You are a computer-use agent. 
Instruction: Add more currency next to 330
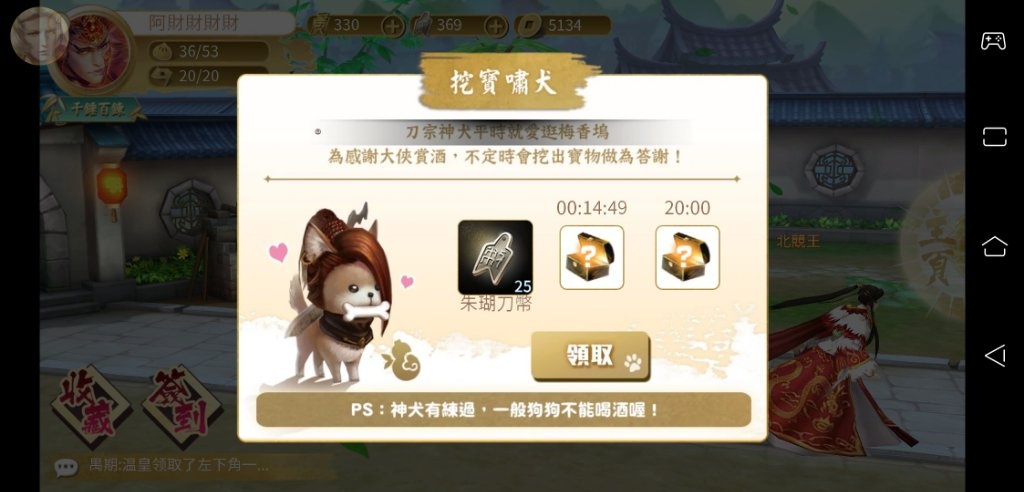pos(393,26)
